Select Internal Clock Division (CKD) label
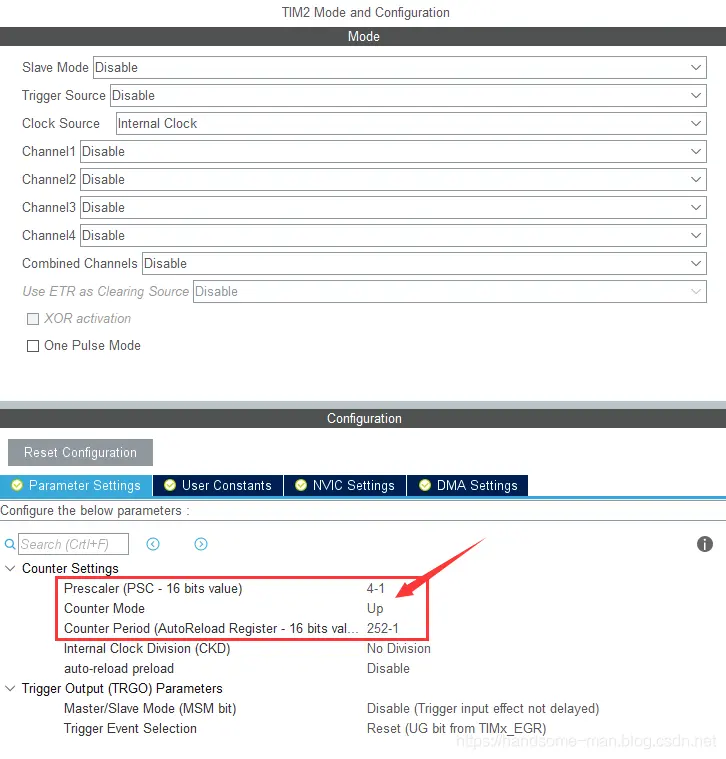Image resolution: width=726 pixels, height=759 pixels. pos(147,649)
